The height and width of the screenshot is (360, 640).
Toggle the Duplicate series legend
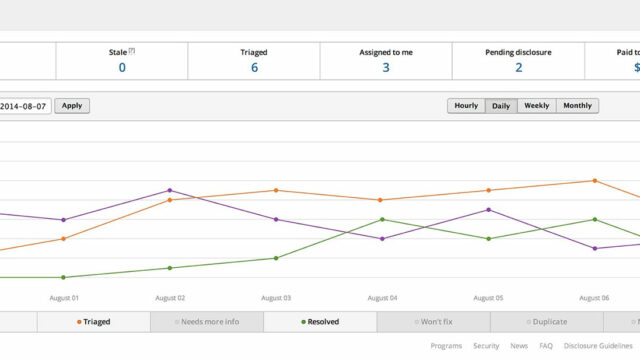coord(547,322)
